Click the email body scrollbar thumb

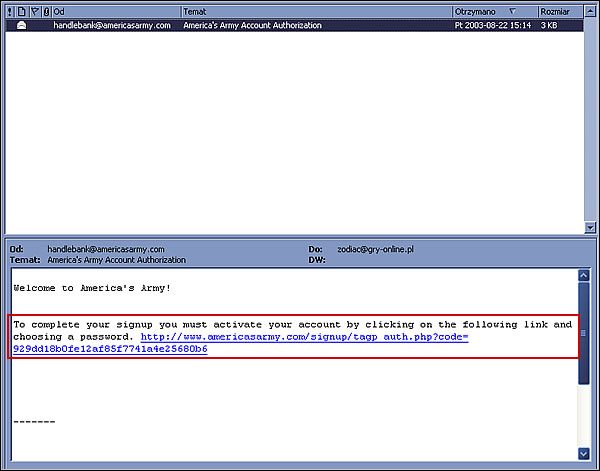583,333
